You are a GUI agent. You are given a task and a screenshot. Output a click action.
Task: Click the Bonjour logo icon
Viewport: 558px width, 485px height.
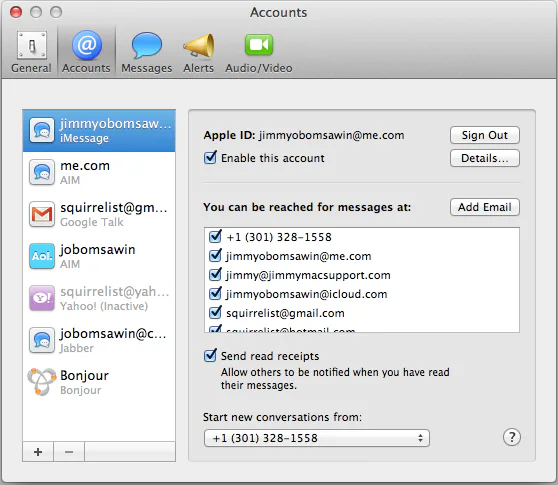42,382
